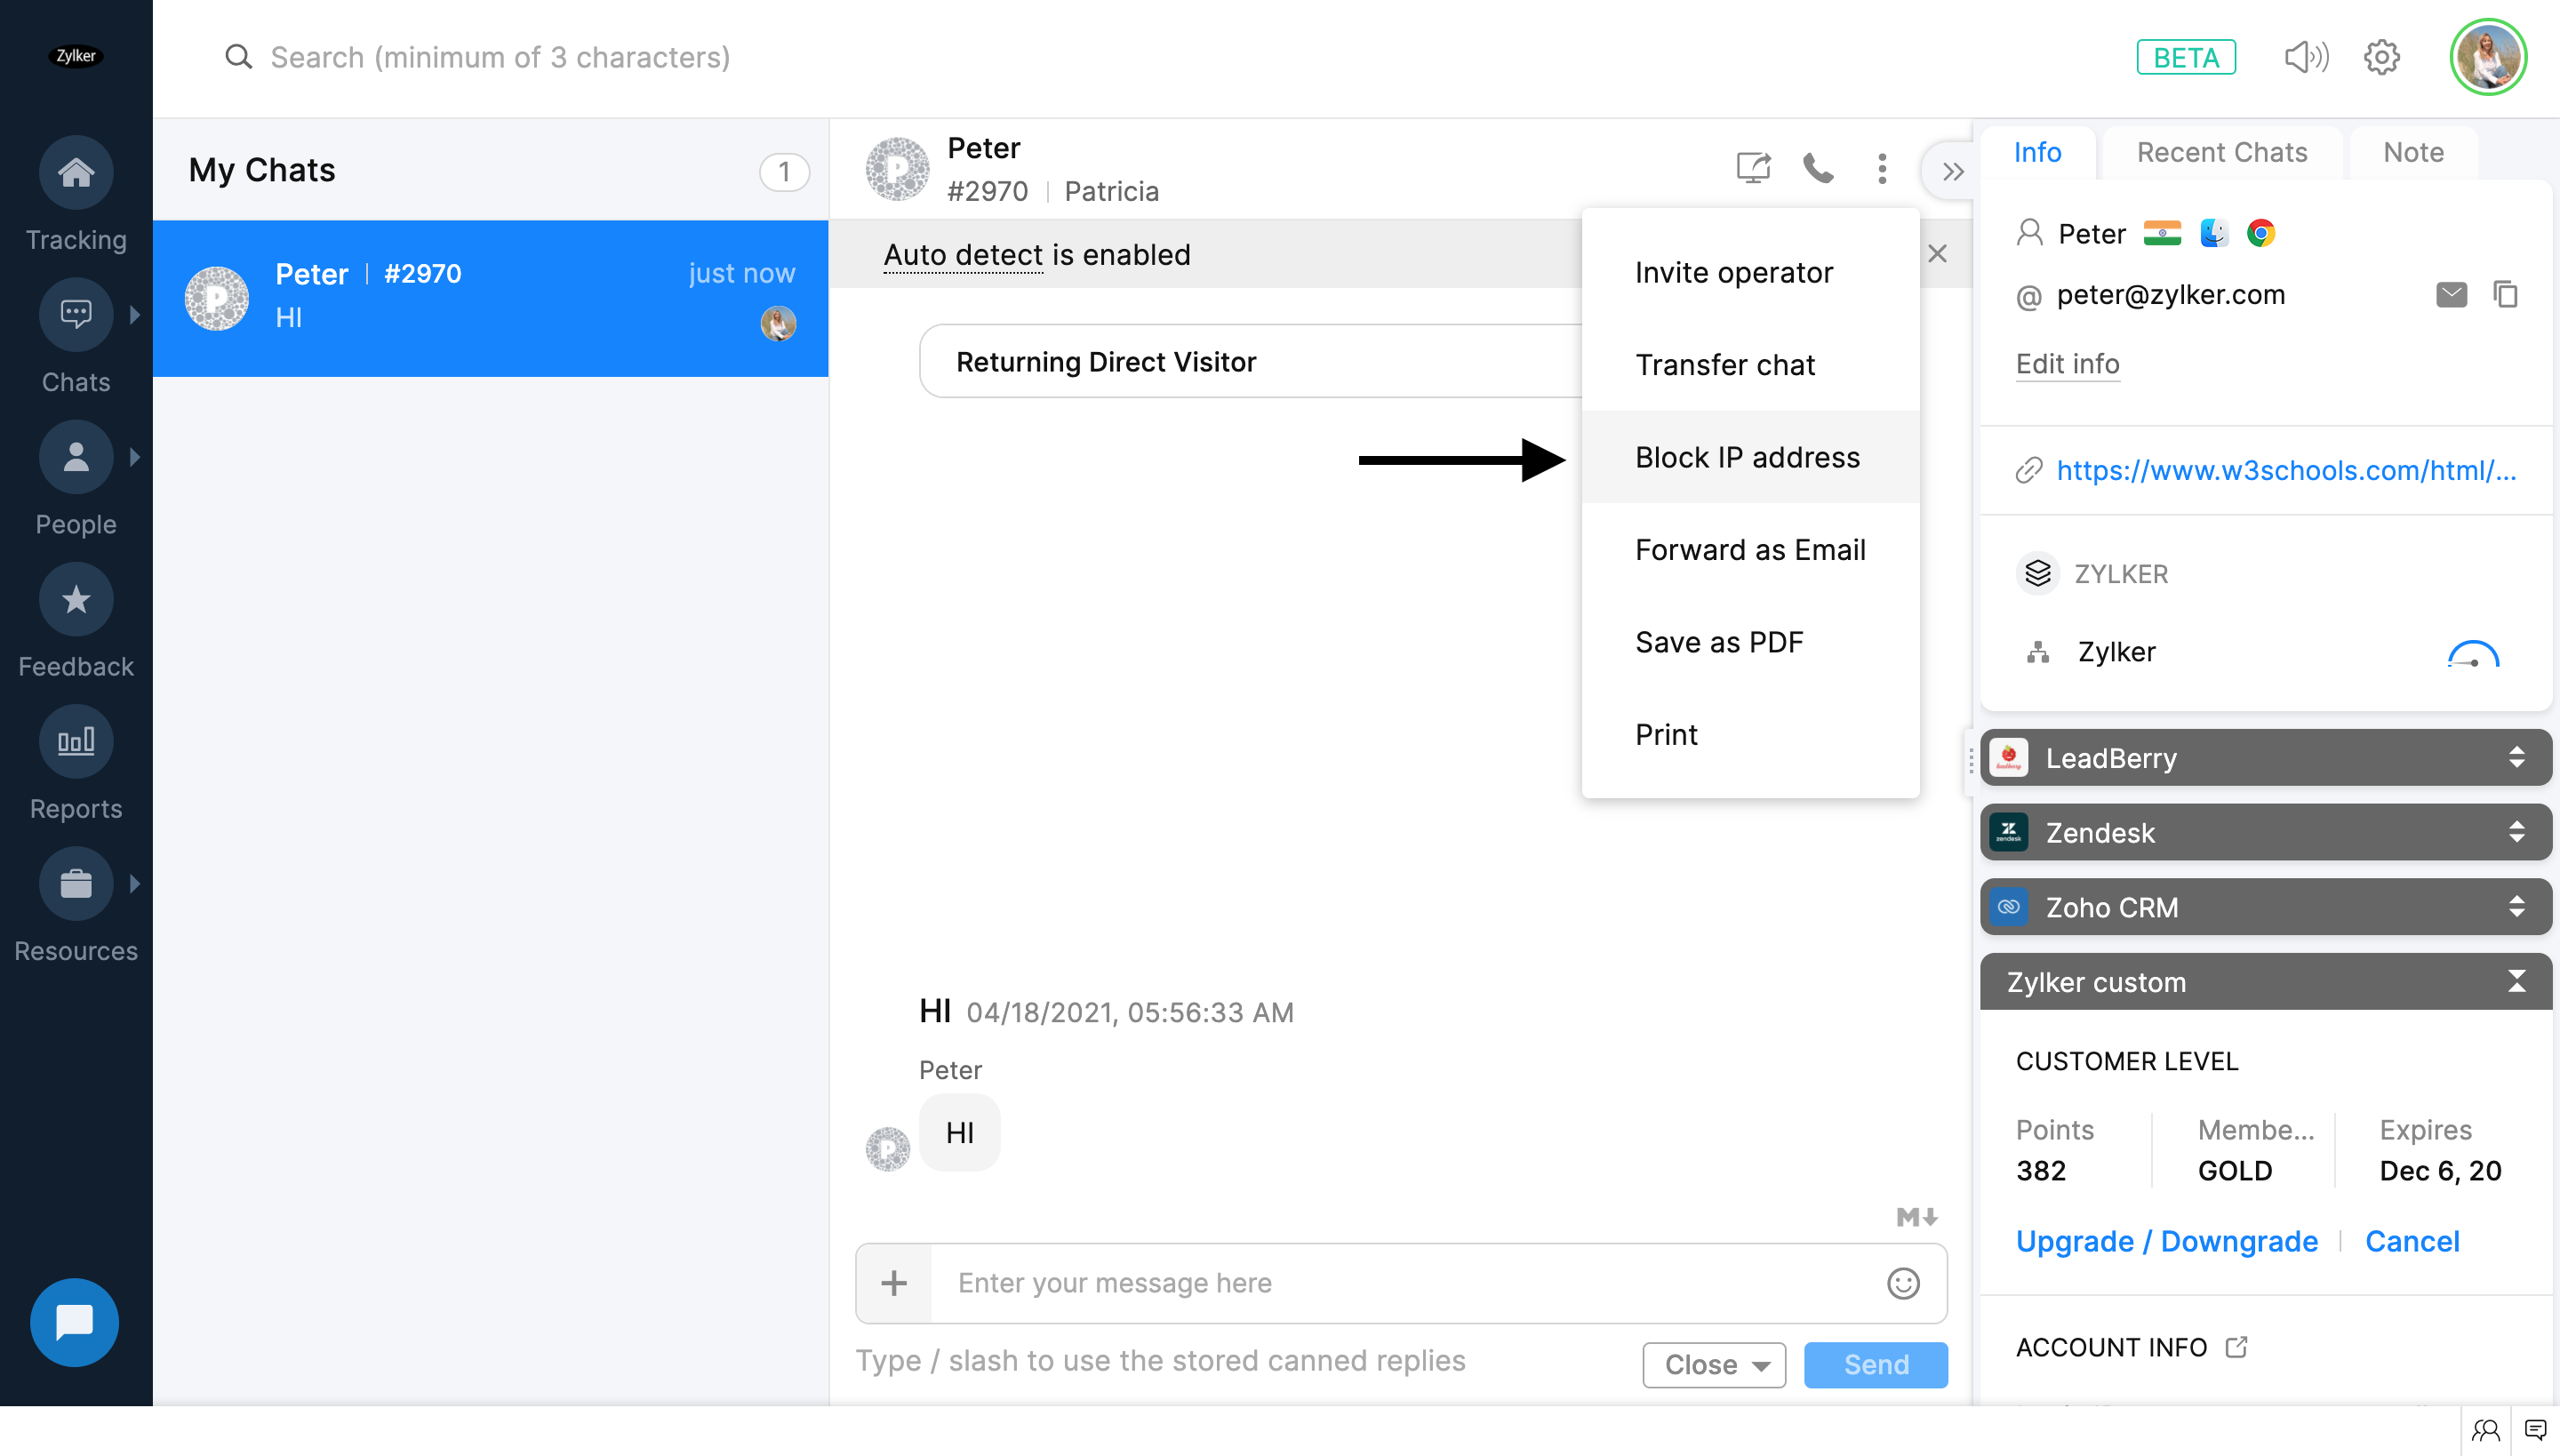Click the Zylker lead score gauge
This screenshot has height=1456, width=2560.
tap(2473, 654)
